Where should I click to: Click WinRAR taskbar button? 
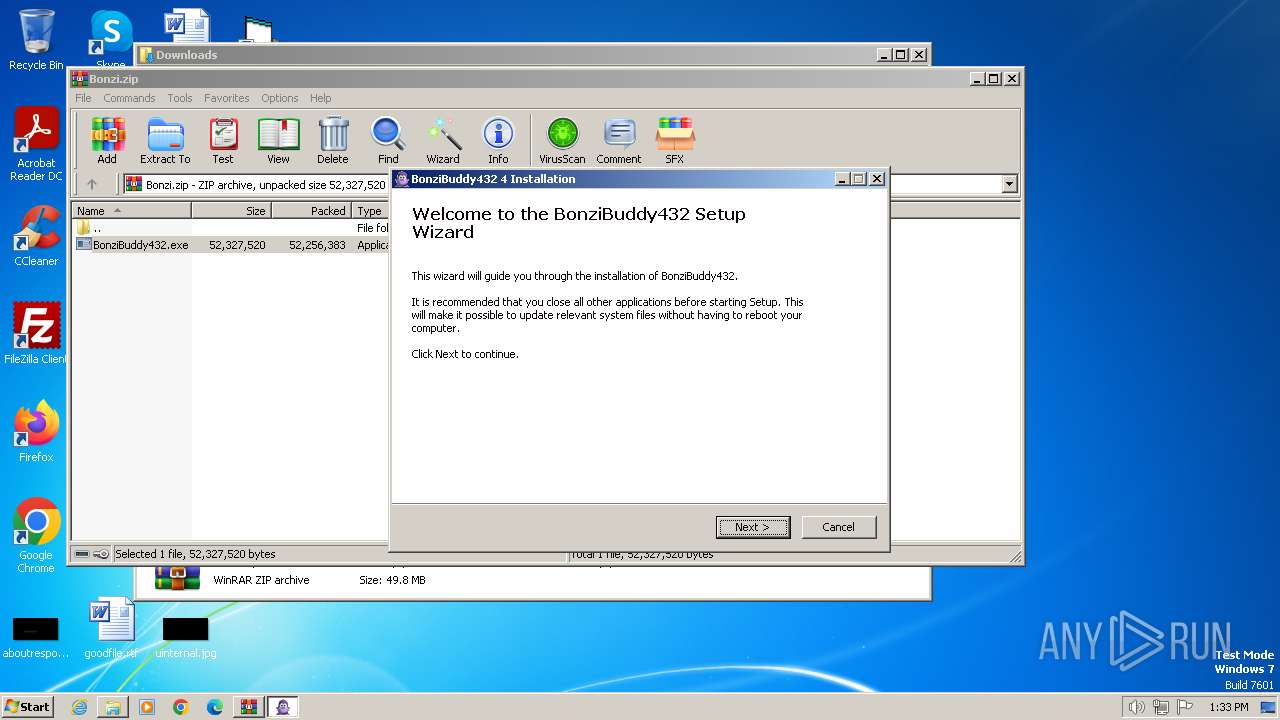click(x=248, y=707)
